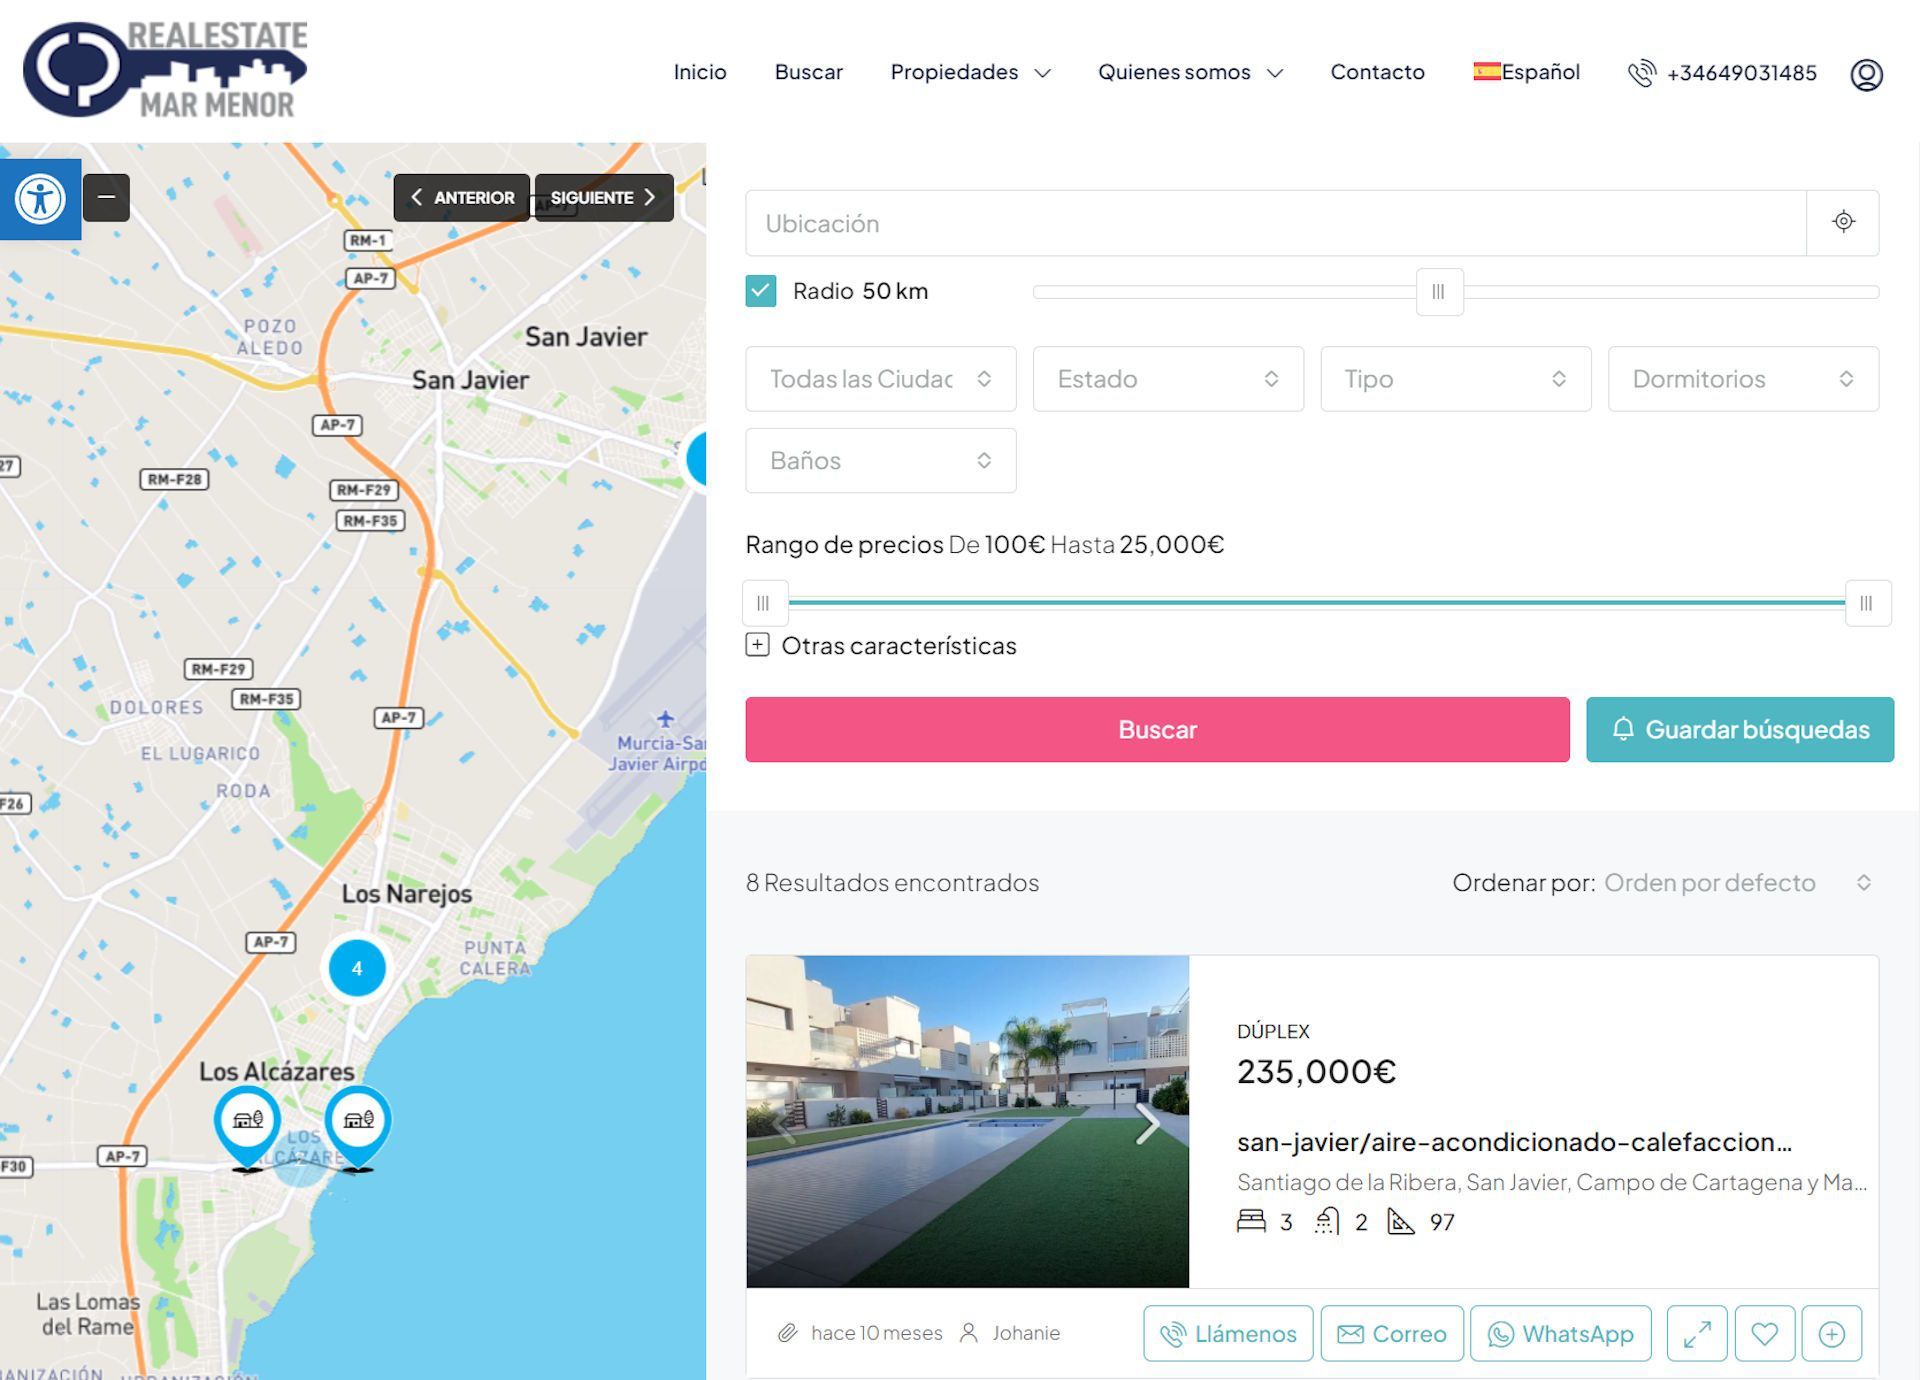The image size is (1920, 1380).
Task: Click the 'hace 10 meses' text
Action: 876,1333
